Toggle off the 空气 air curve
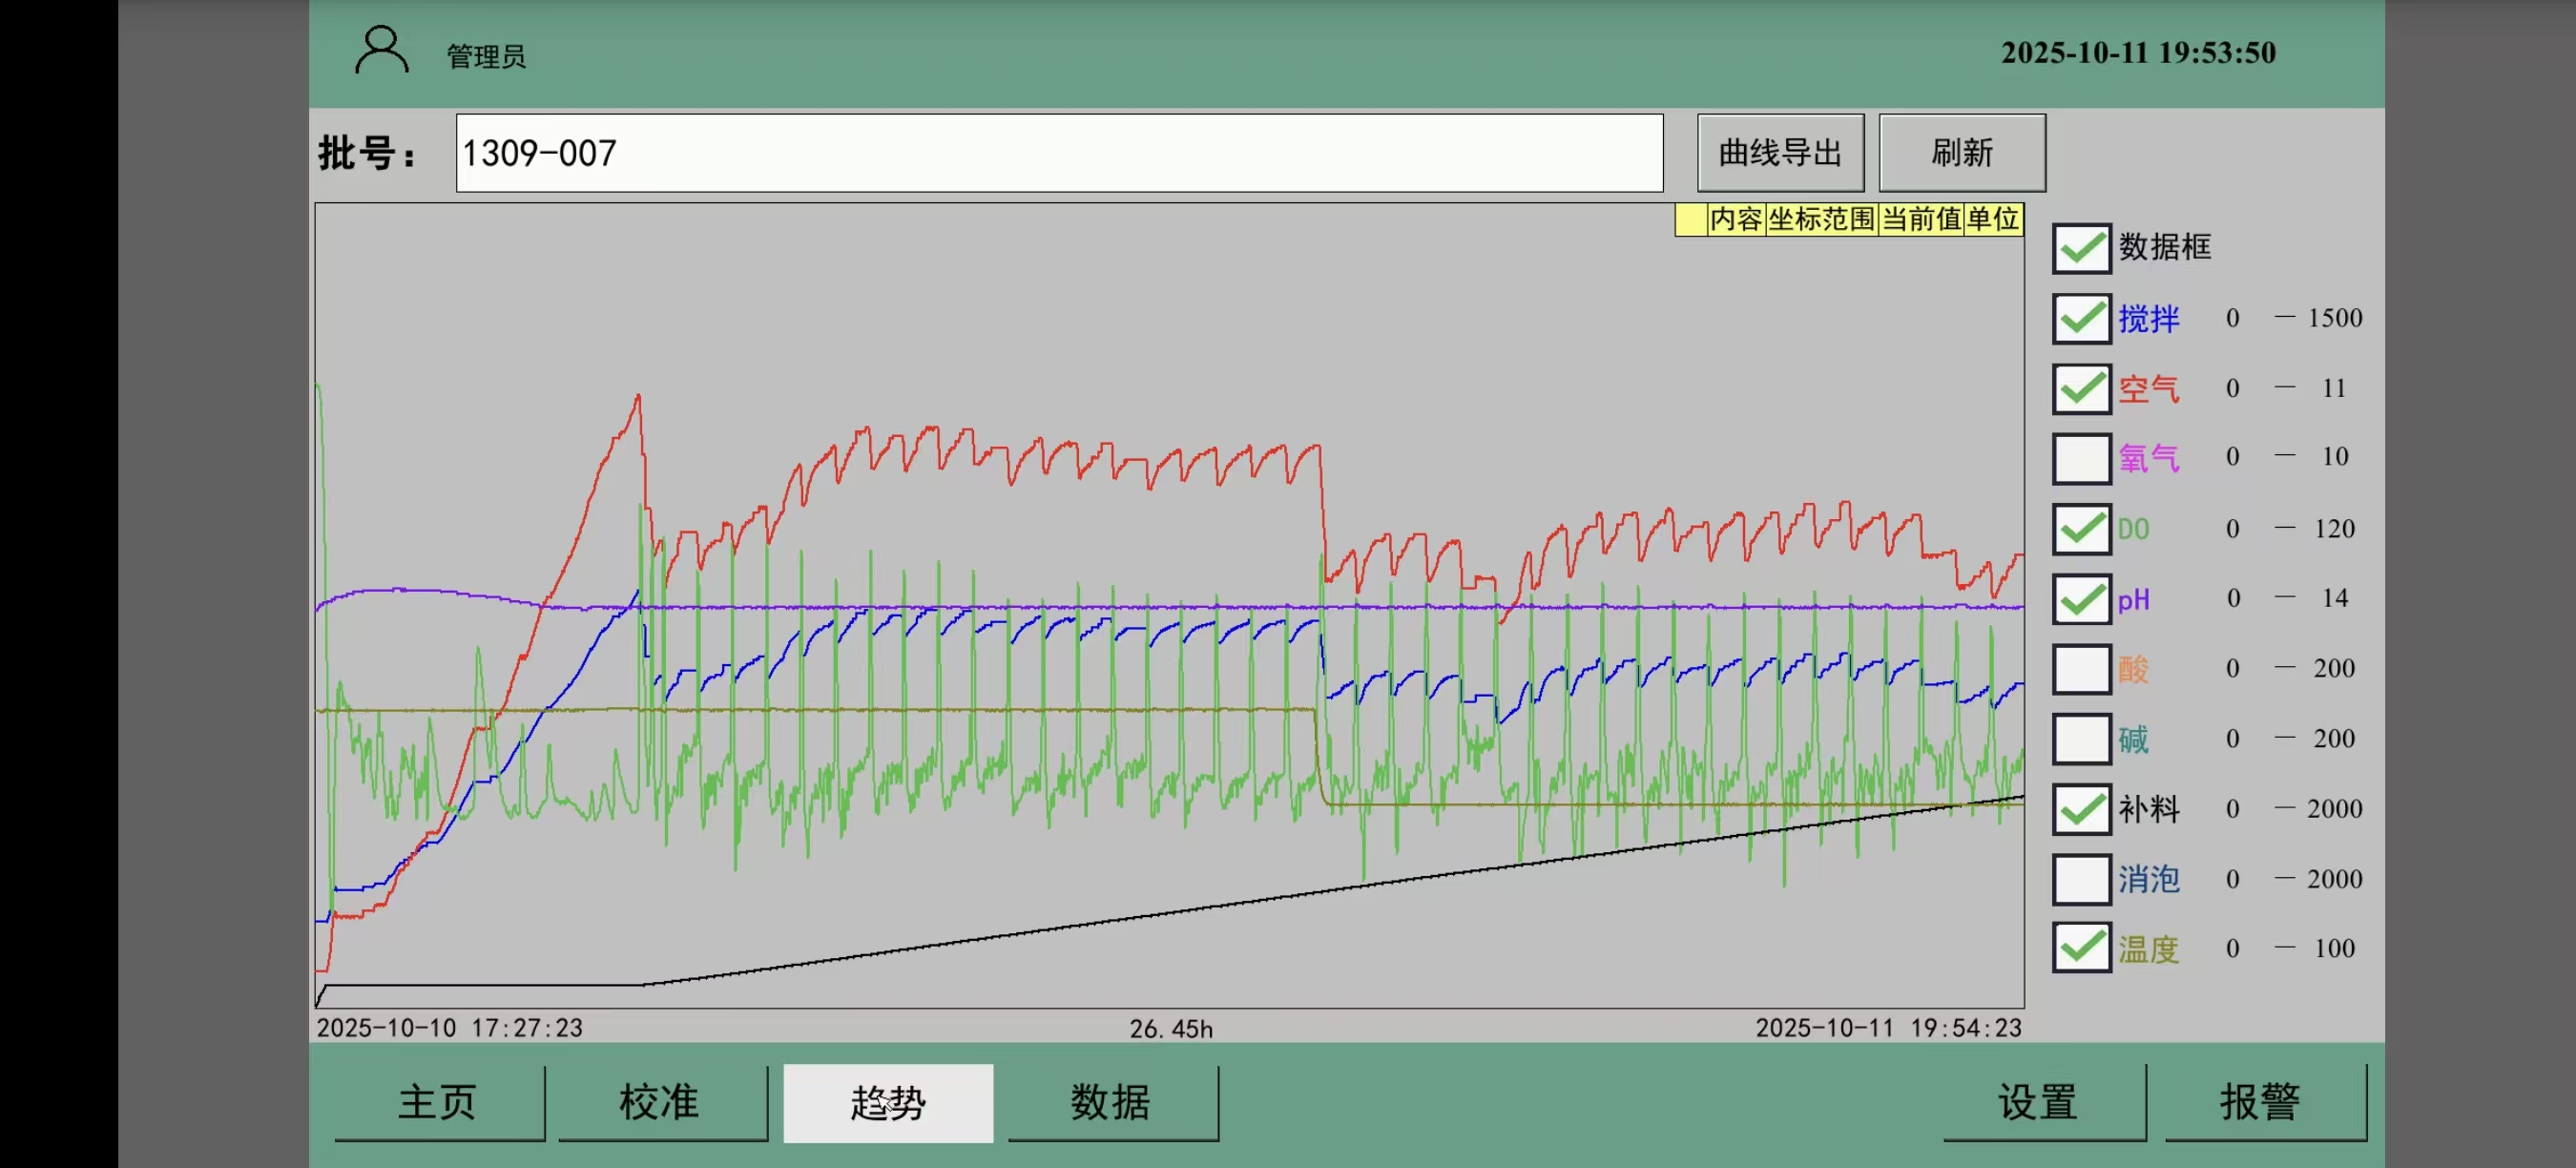2576x1168 pixels. coord(2080,388)
